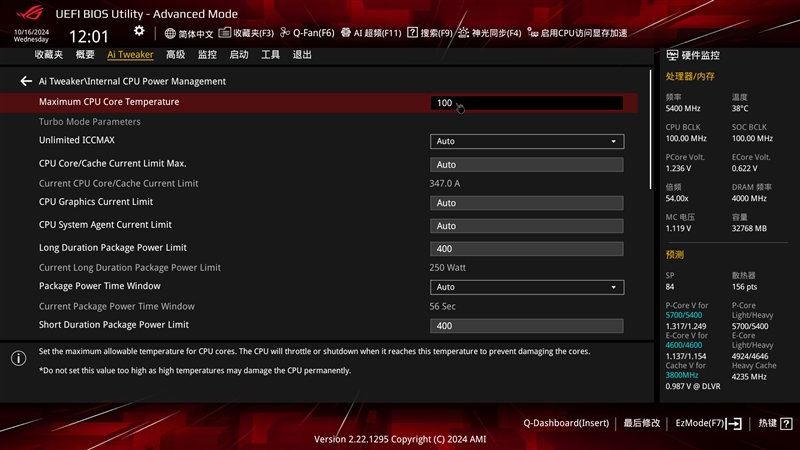Expand the Package Power Time Window dropdown

coord(527,287)
